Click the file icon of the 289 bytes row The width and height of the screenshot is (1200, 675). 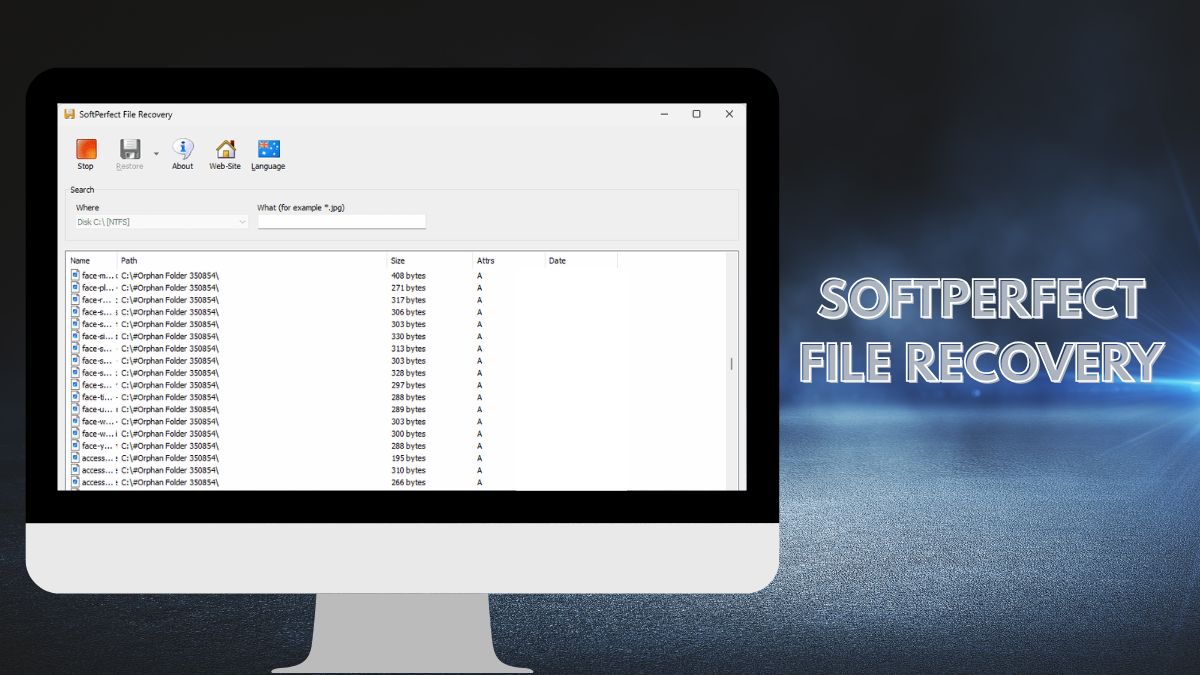click(x=75, y=409)
